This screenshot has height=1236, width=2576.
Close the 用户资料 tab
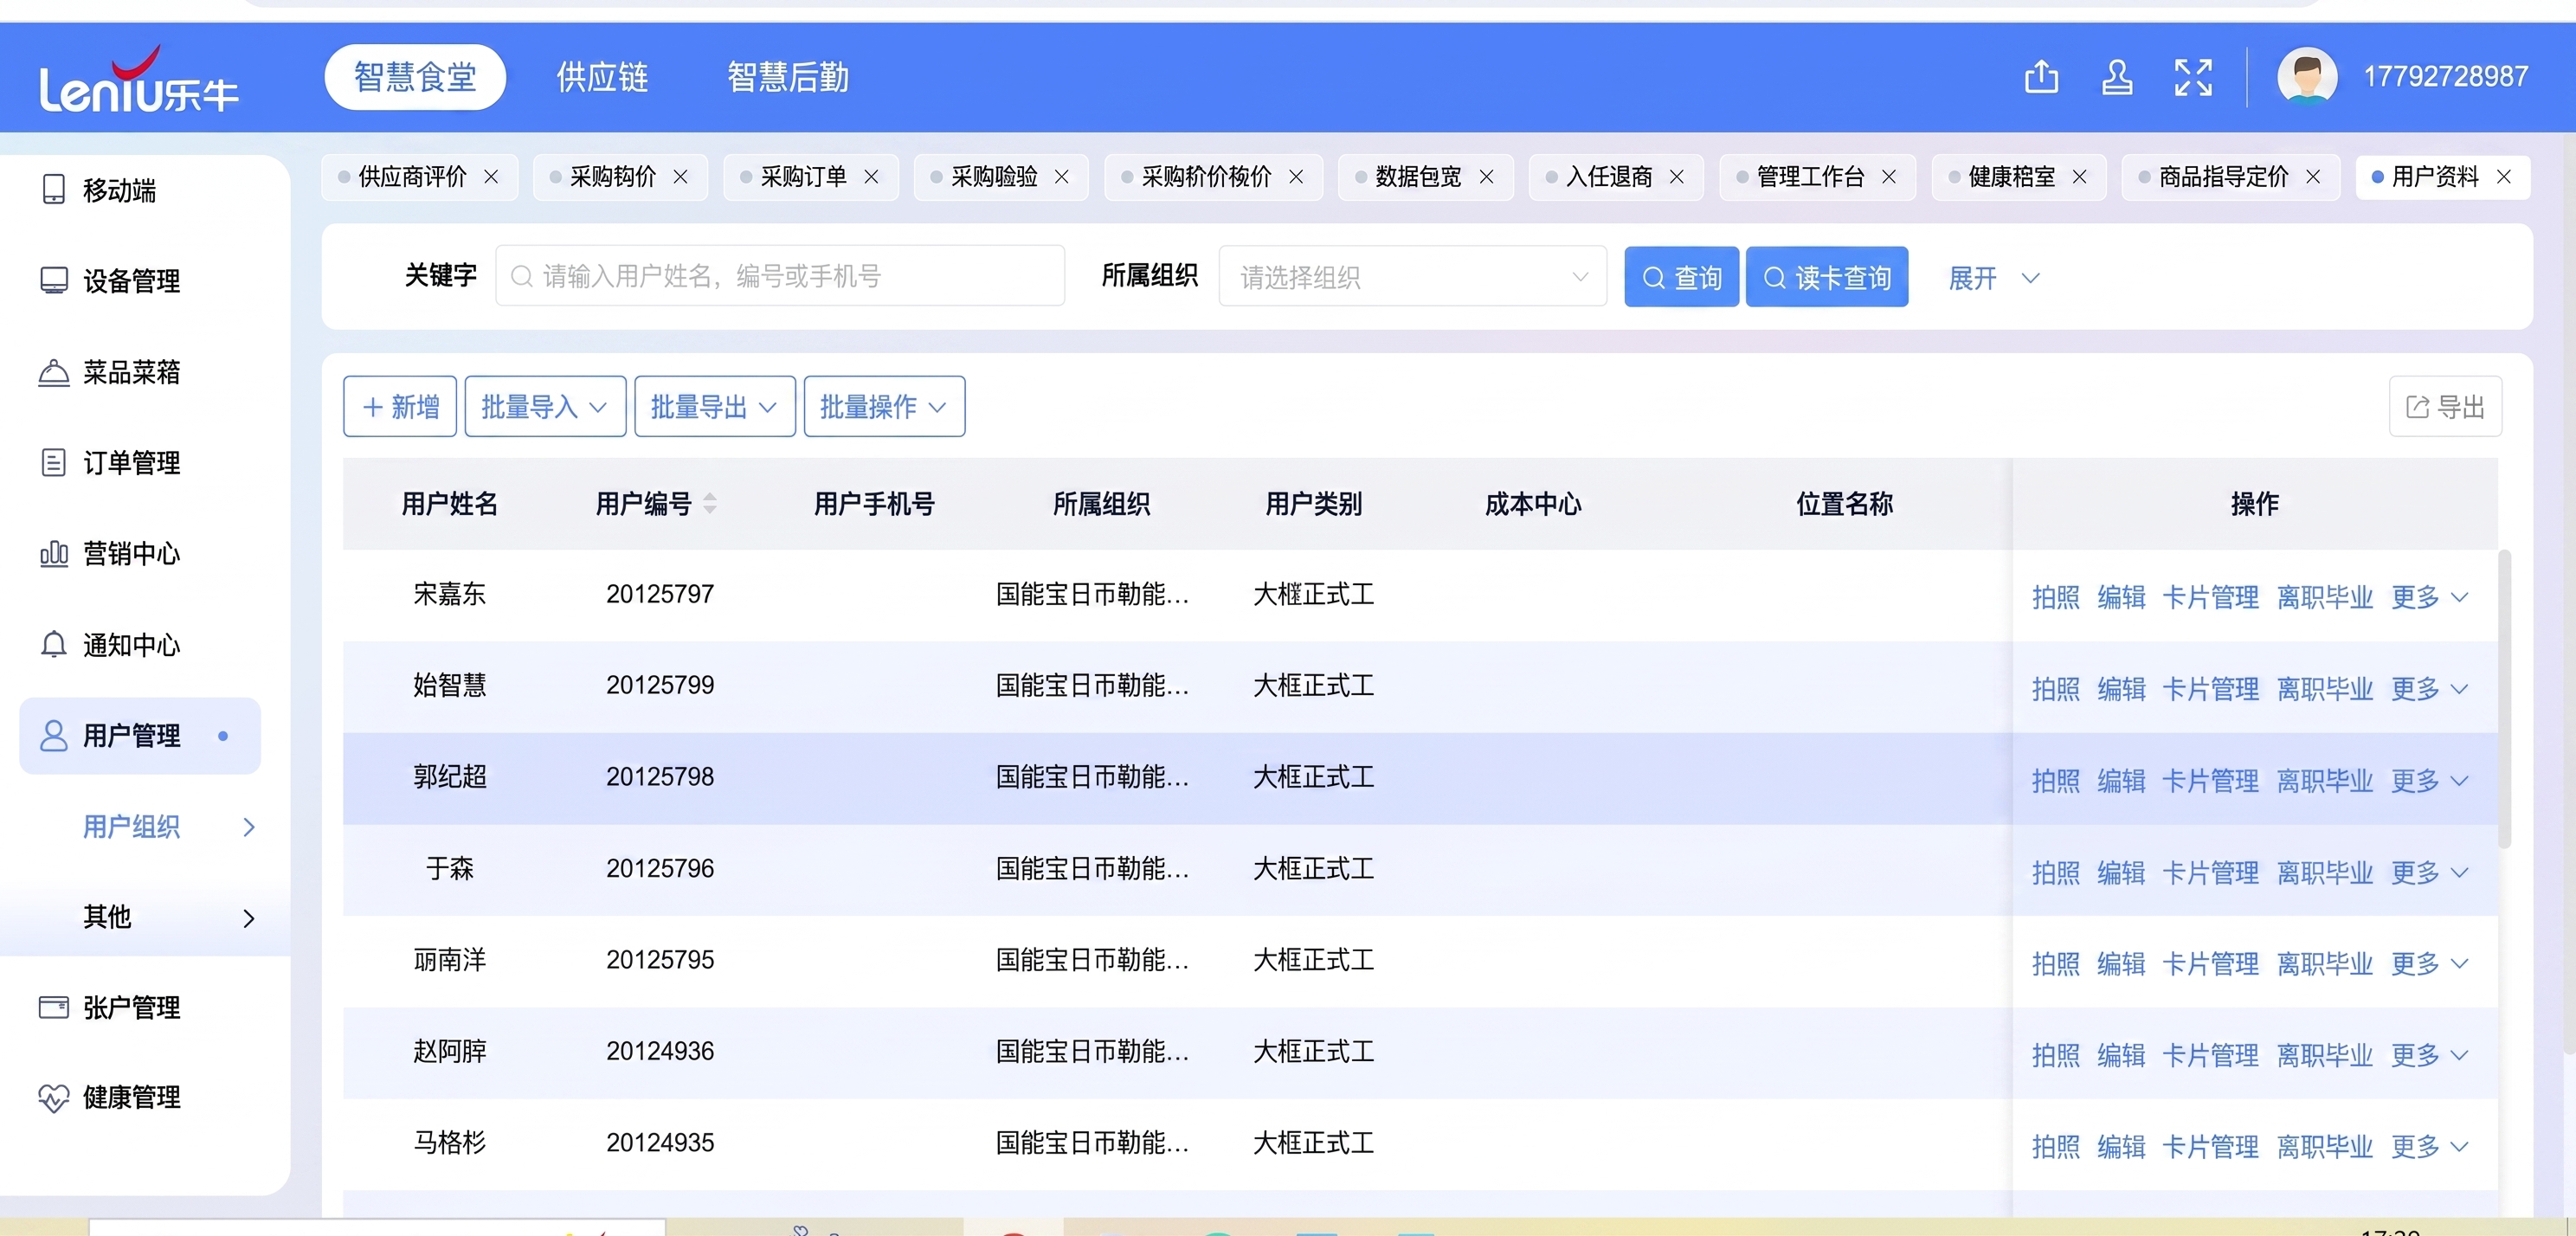tap(2504, 177)
